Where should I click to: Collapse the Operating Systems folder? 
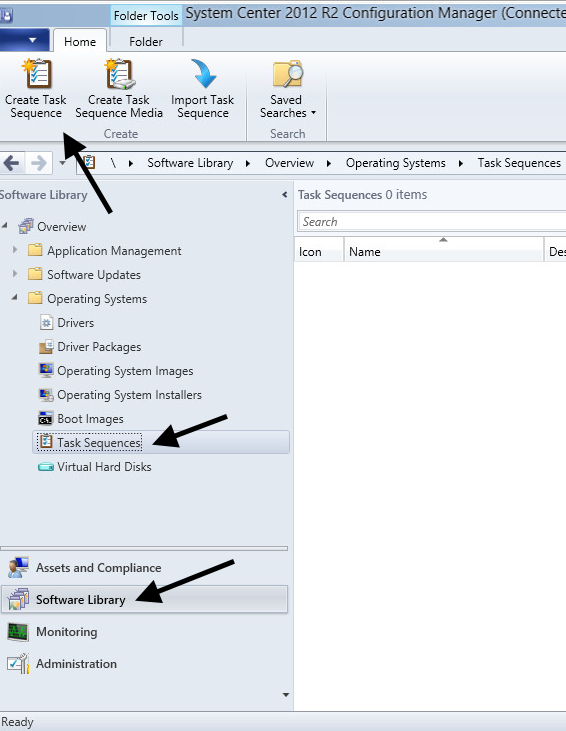point(15,297)
